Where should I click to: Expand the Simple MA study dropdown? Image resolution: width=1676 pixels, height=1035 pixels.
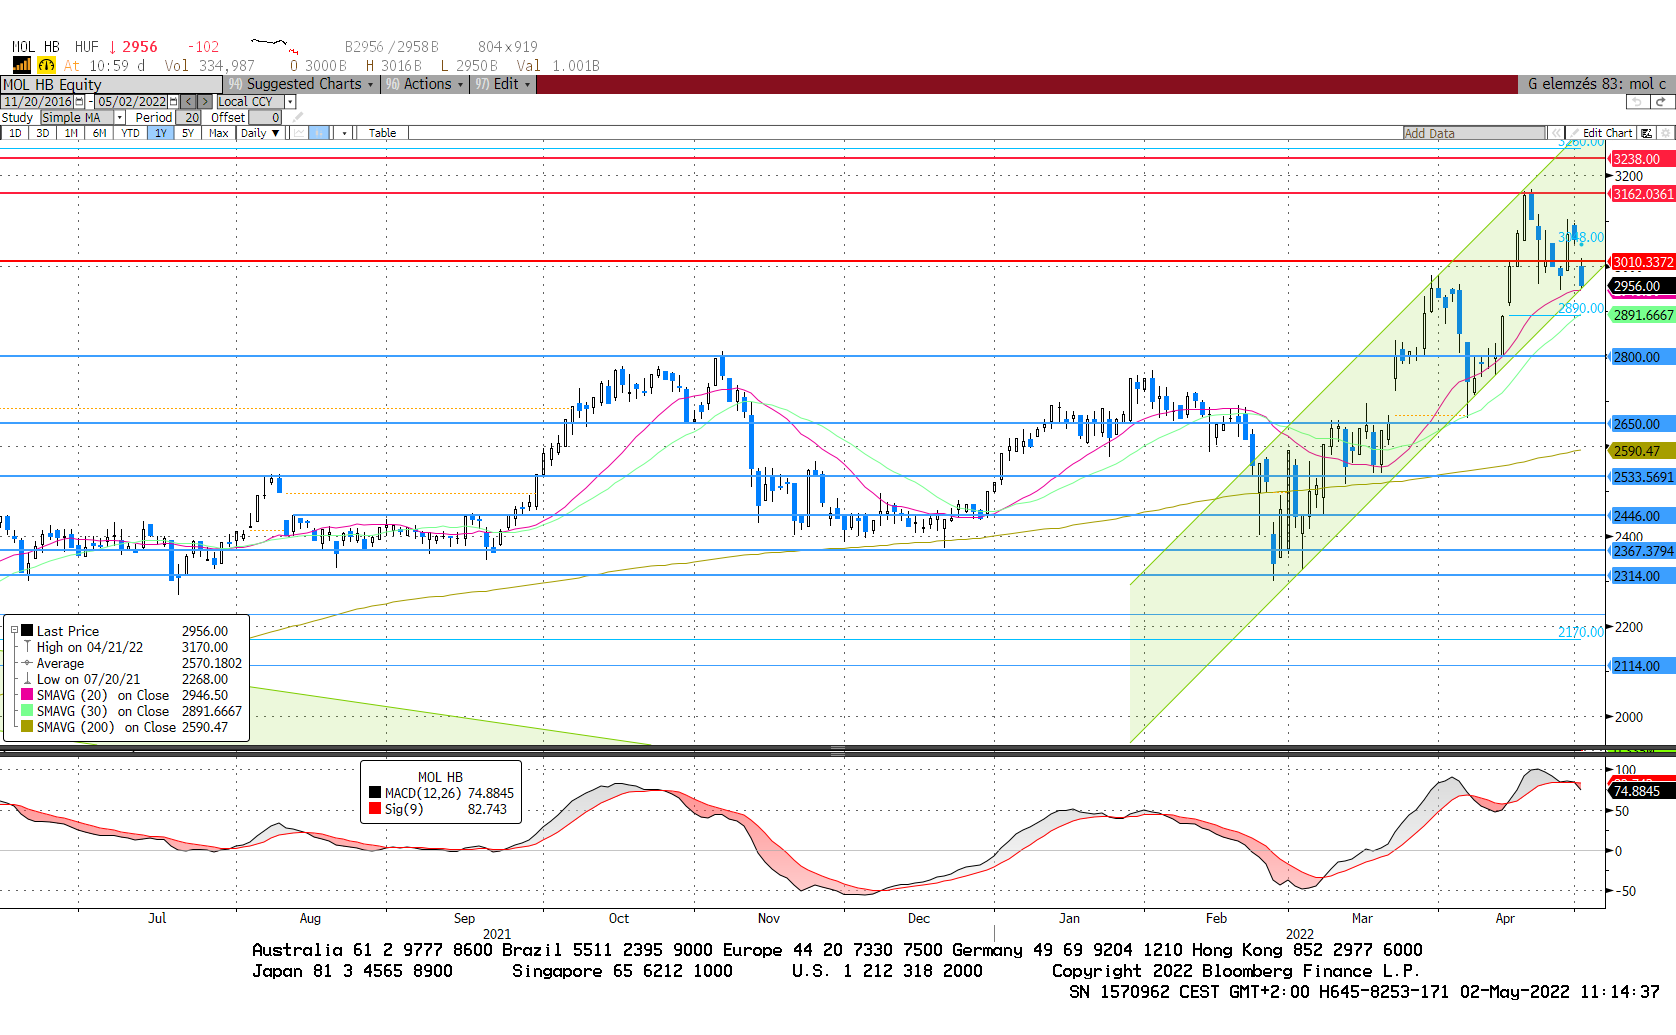click(x=119, y=117)
